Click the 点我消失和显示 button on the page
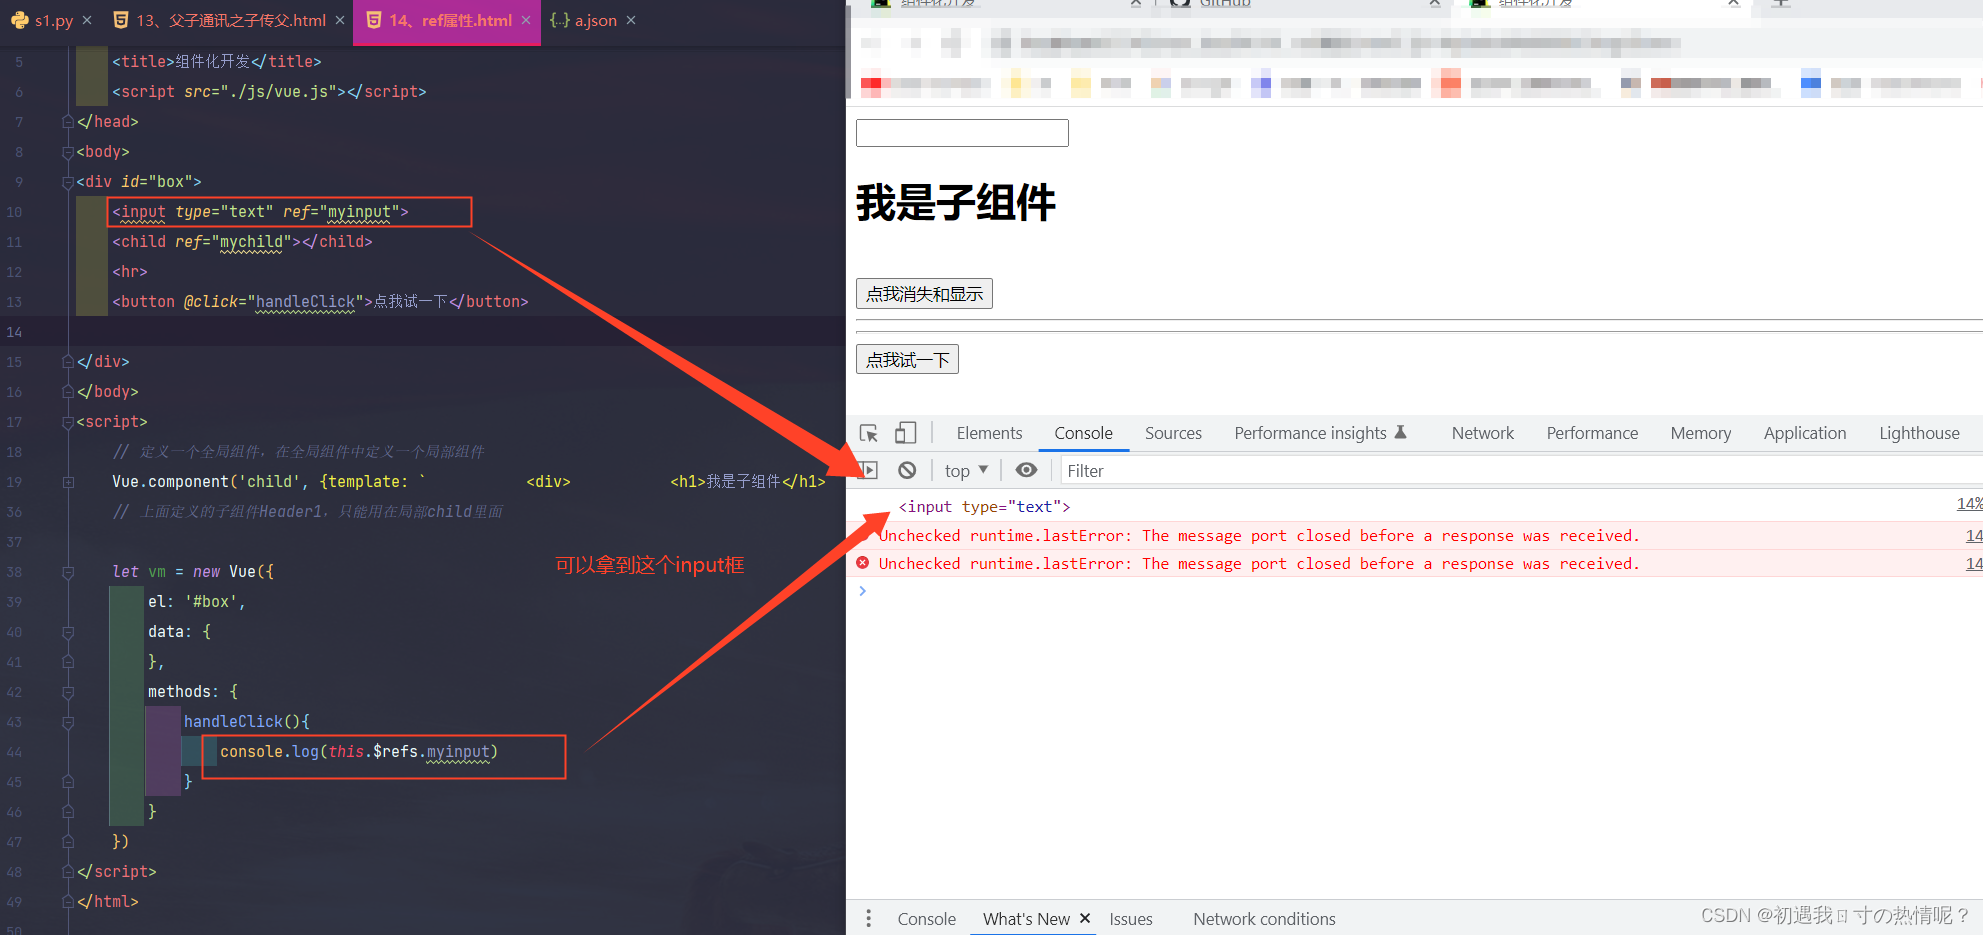The image size is (1983, 935). click(x=924, y=293)
